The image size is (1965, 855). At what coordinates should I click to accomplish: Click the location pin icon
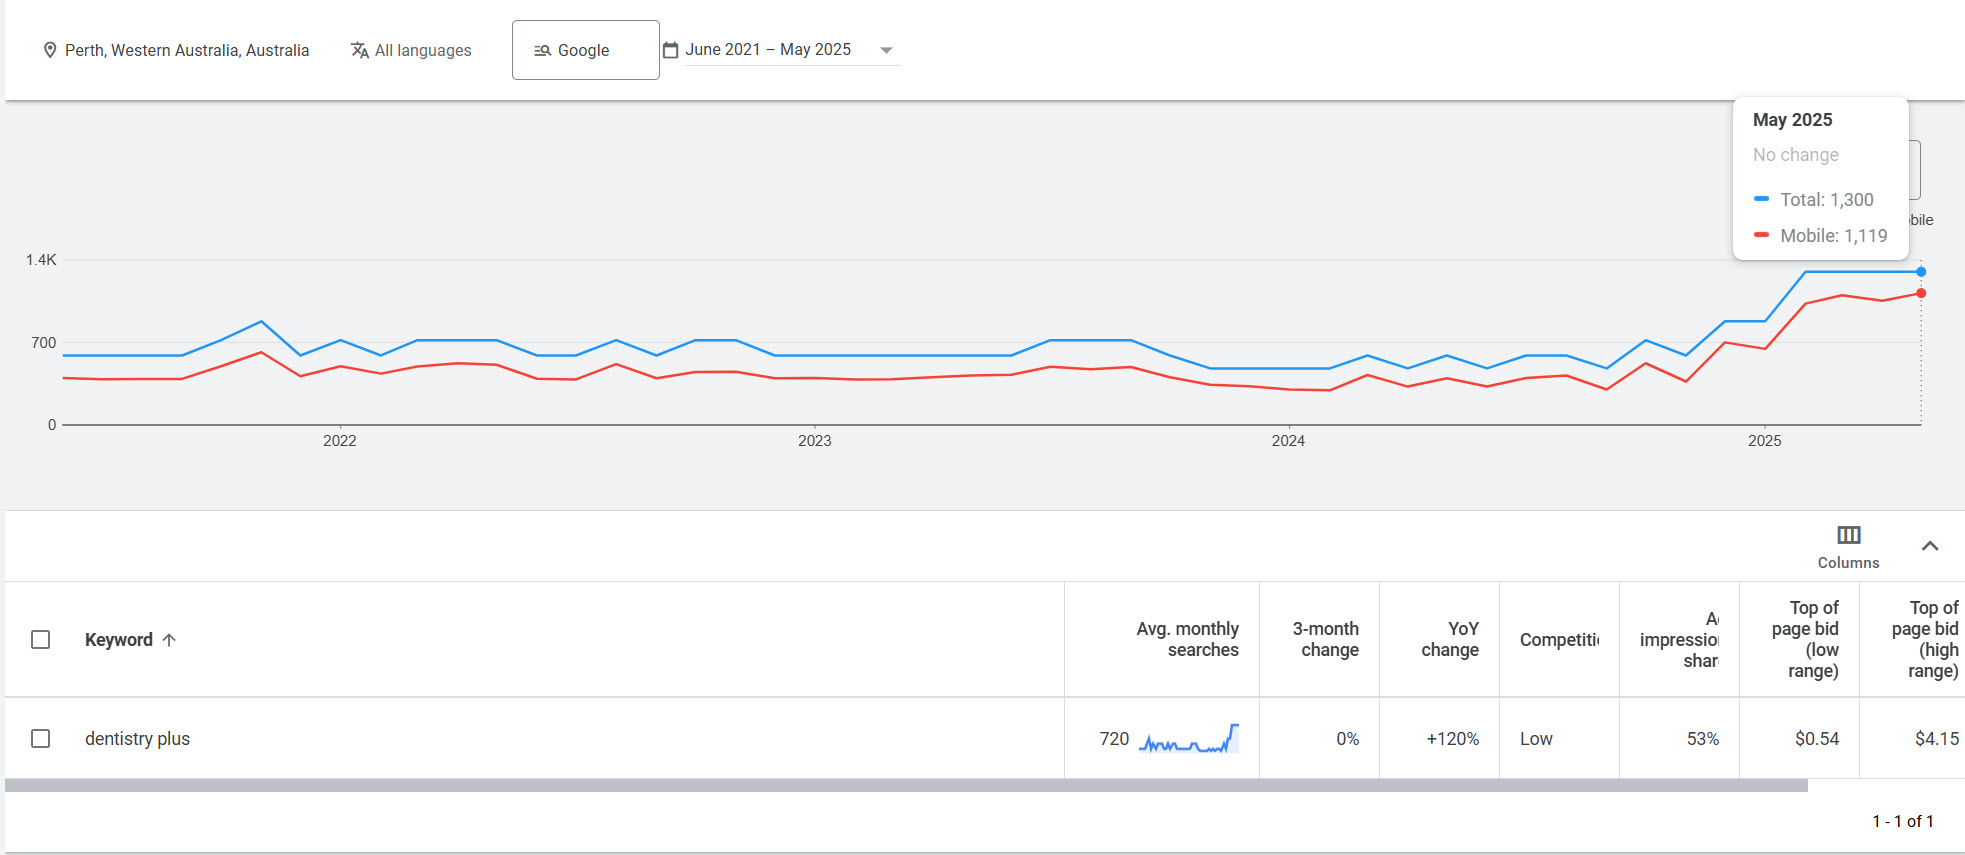(x=49, y=50)
